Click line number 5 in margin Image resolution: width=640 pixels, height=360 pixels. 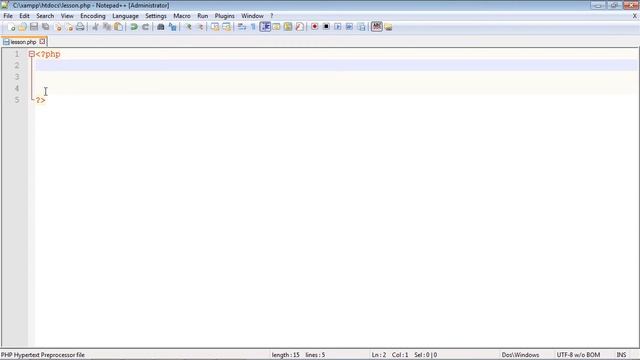coord(17,100)
